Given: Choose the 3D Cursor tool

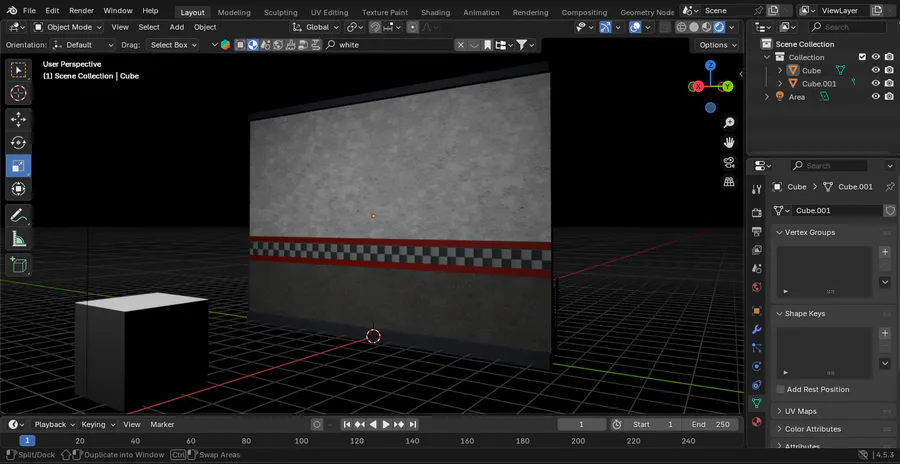Looking at the screenshot, I should click(x=18, y=93).
